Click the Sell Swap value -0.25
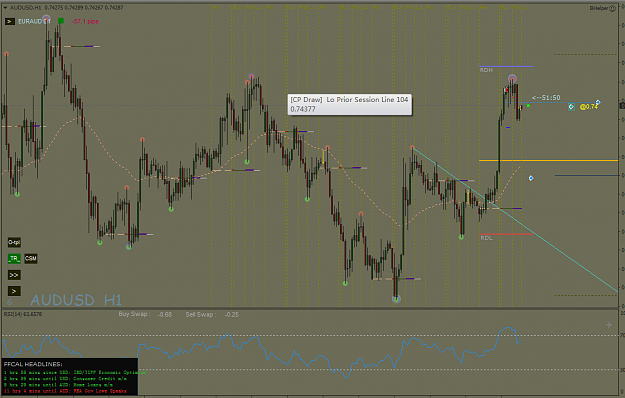Screen dimensions: 625x398 coord(232,314)
